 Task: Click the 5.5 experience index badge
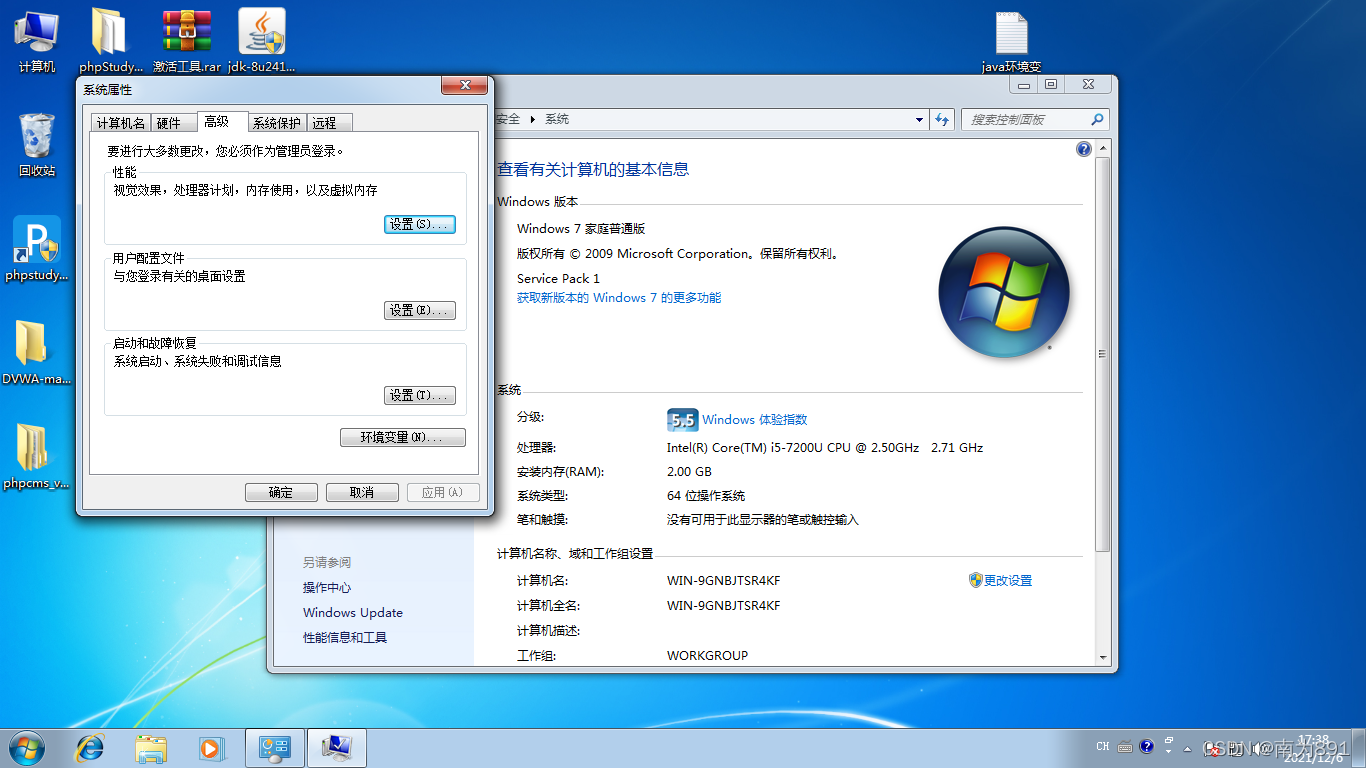[x=682, y=420]
